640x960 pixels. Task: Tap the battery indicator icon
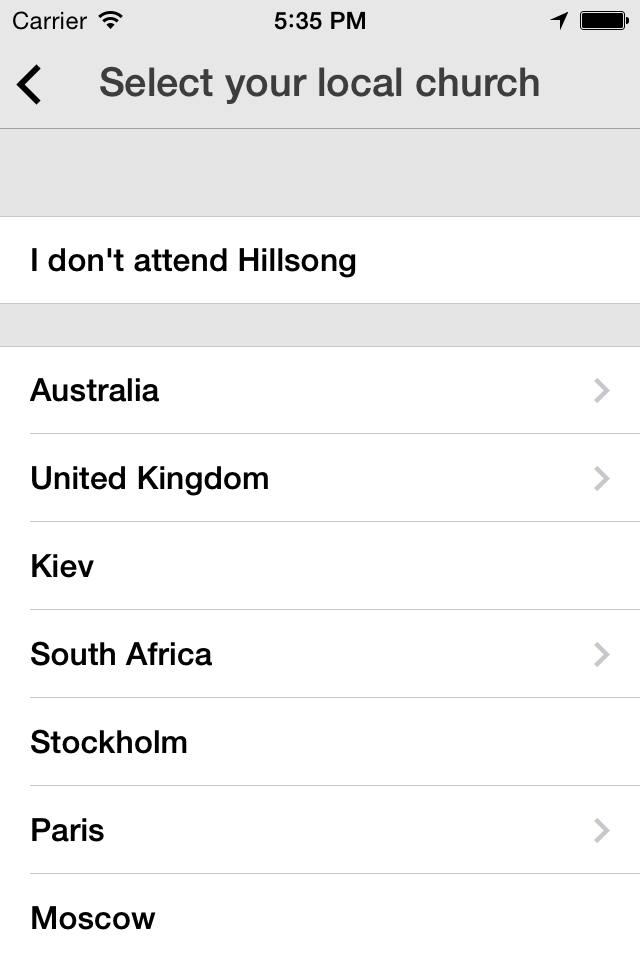pyautogui.click(x=603, y=20)
